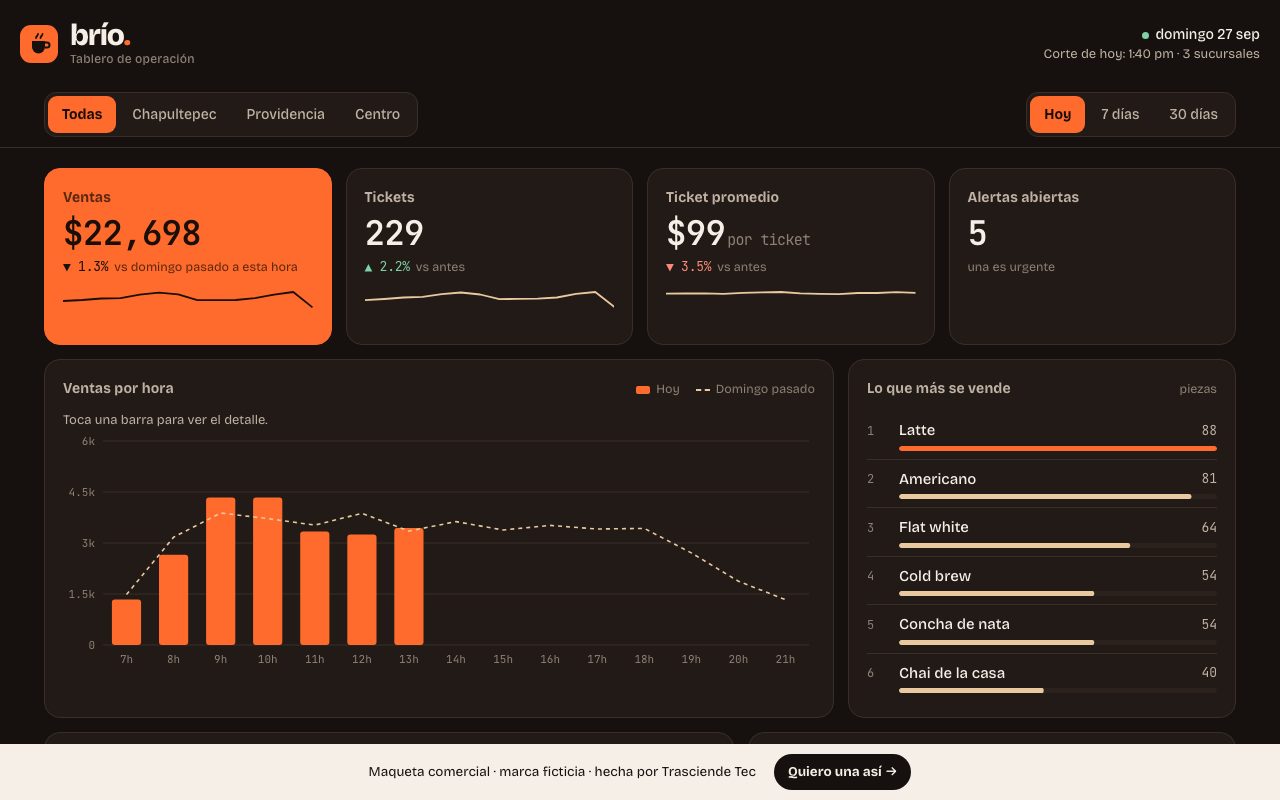
Task: Click the 11h sales bar
Action: click(x=314, y=588)
